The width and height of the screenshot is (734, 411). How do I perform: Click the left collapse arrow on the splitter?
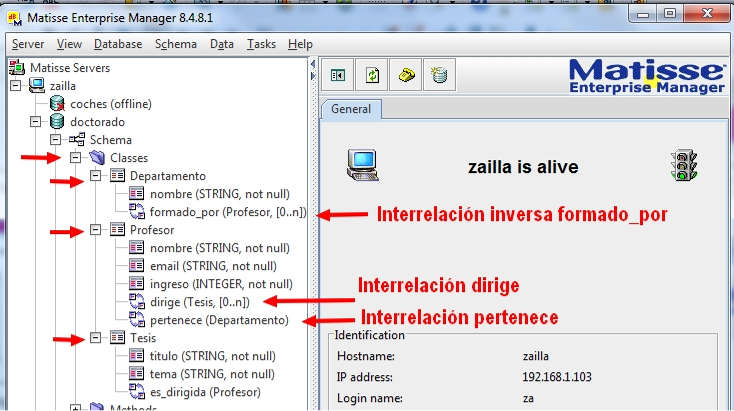pos(313,64)
